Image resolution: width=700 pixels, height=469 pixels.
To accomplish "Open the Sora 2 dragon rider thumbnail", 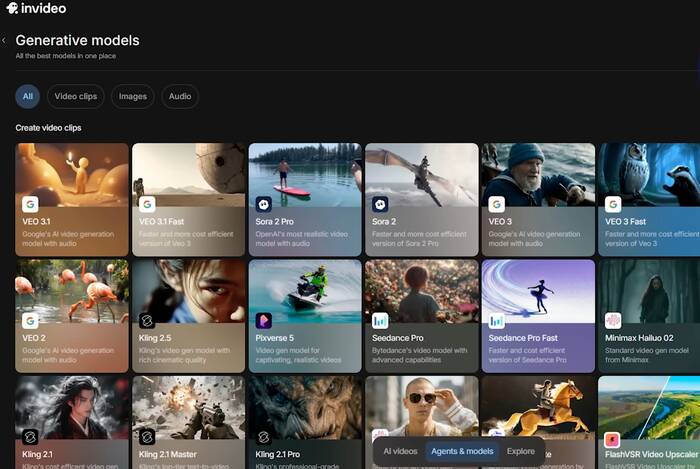I will pos(422,174).
